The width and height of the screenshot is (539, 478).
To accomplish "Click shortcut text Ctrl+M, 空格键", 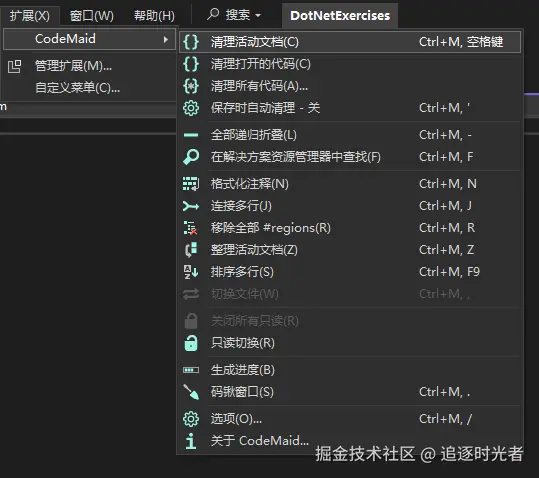I will tap(461, 42).
